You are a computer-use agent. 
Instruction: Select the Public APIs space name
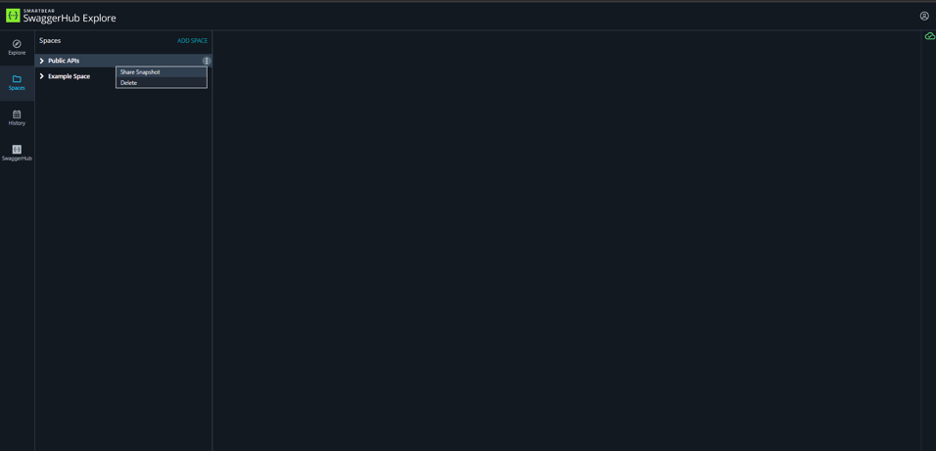(63, 61)
